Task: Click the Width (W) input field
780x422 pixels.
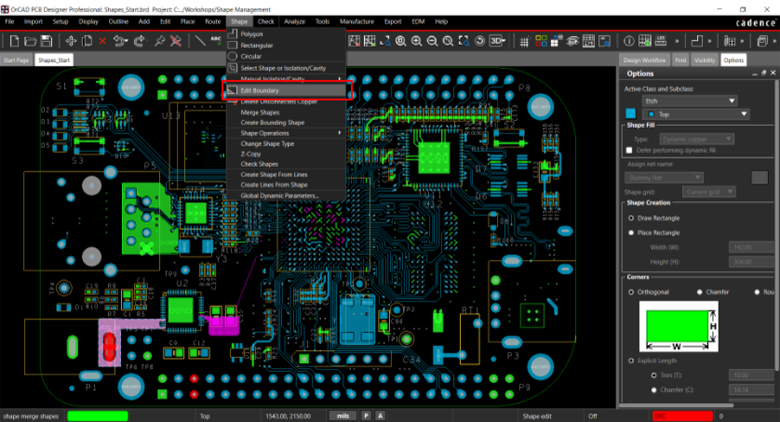Action: pyautogui.click(x=752, y=247)
